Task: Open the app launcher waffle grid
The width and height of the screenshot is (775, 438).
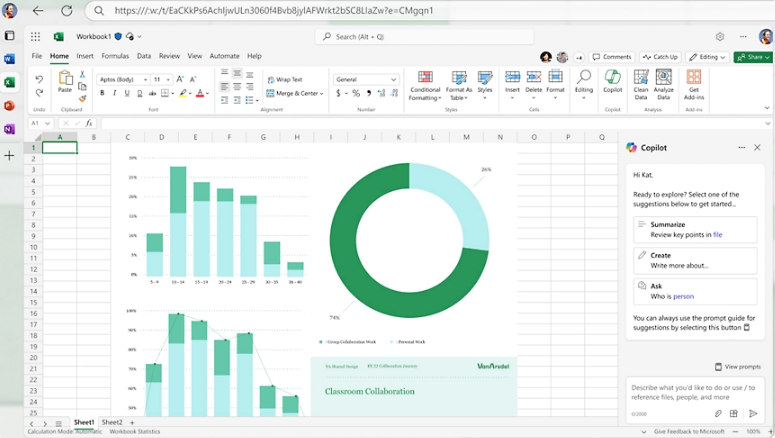Action: (35, 37)
